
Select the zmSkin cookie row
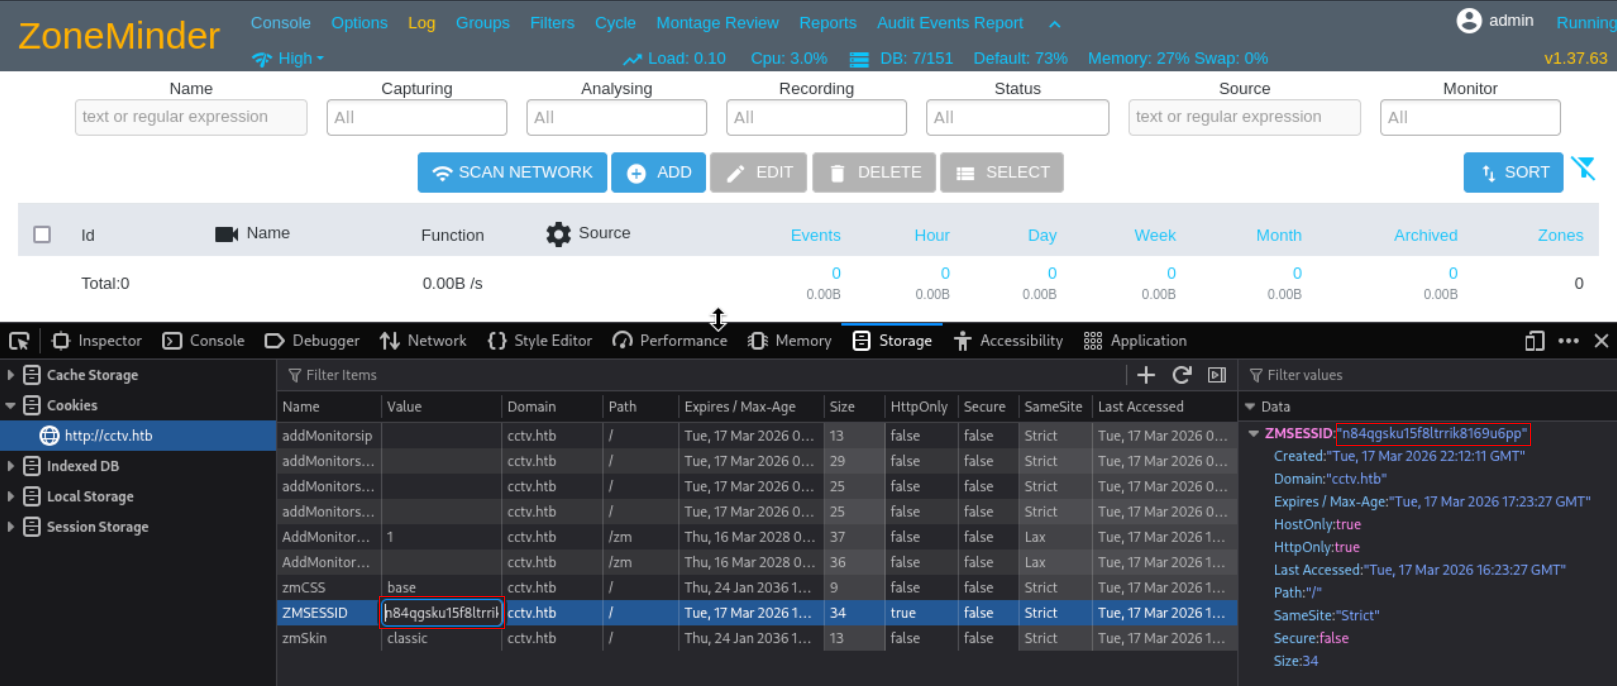757,638
